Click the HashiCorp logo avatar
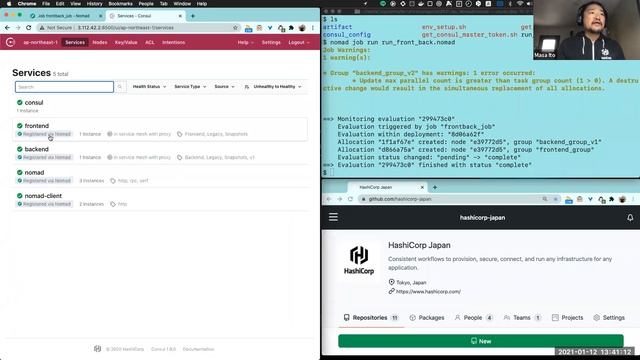Image resolution: width=640 pixels, height=360 pixels. point(359,260)
